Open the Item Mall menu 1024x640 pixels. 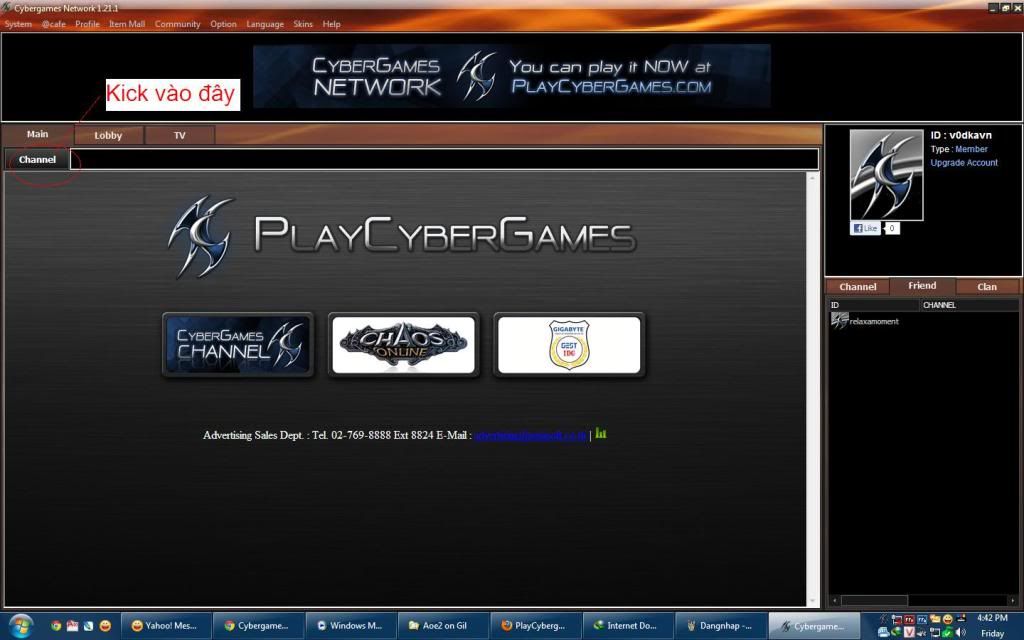click(127, 24)
